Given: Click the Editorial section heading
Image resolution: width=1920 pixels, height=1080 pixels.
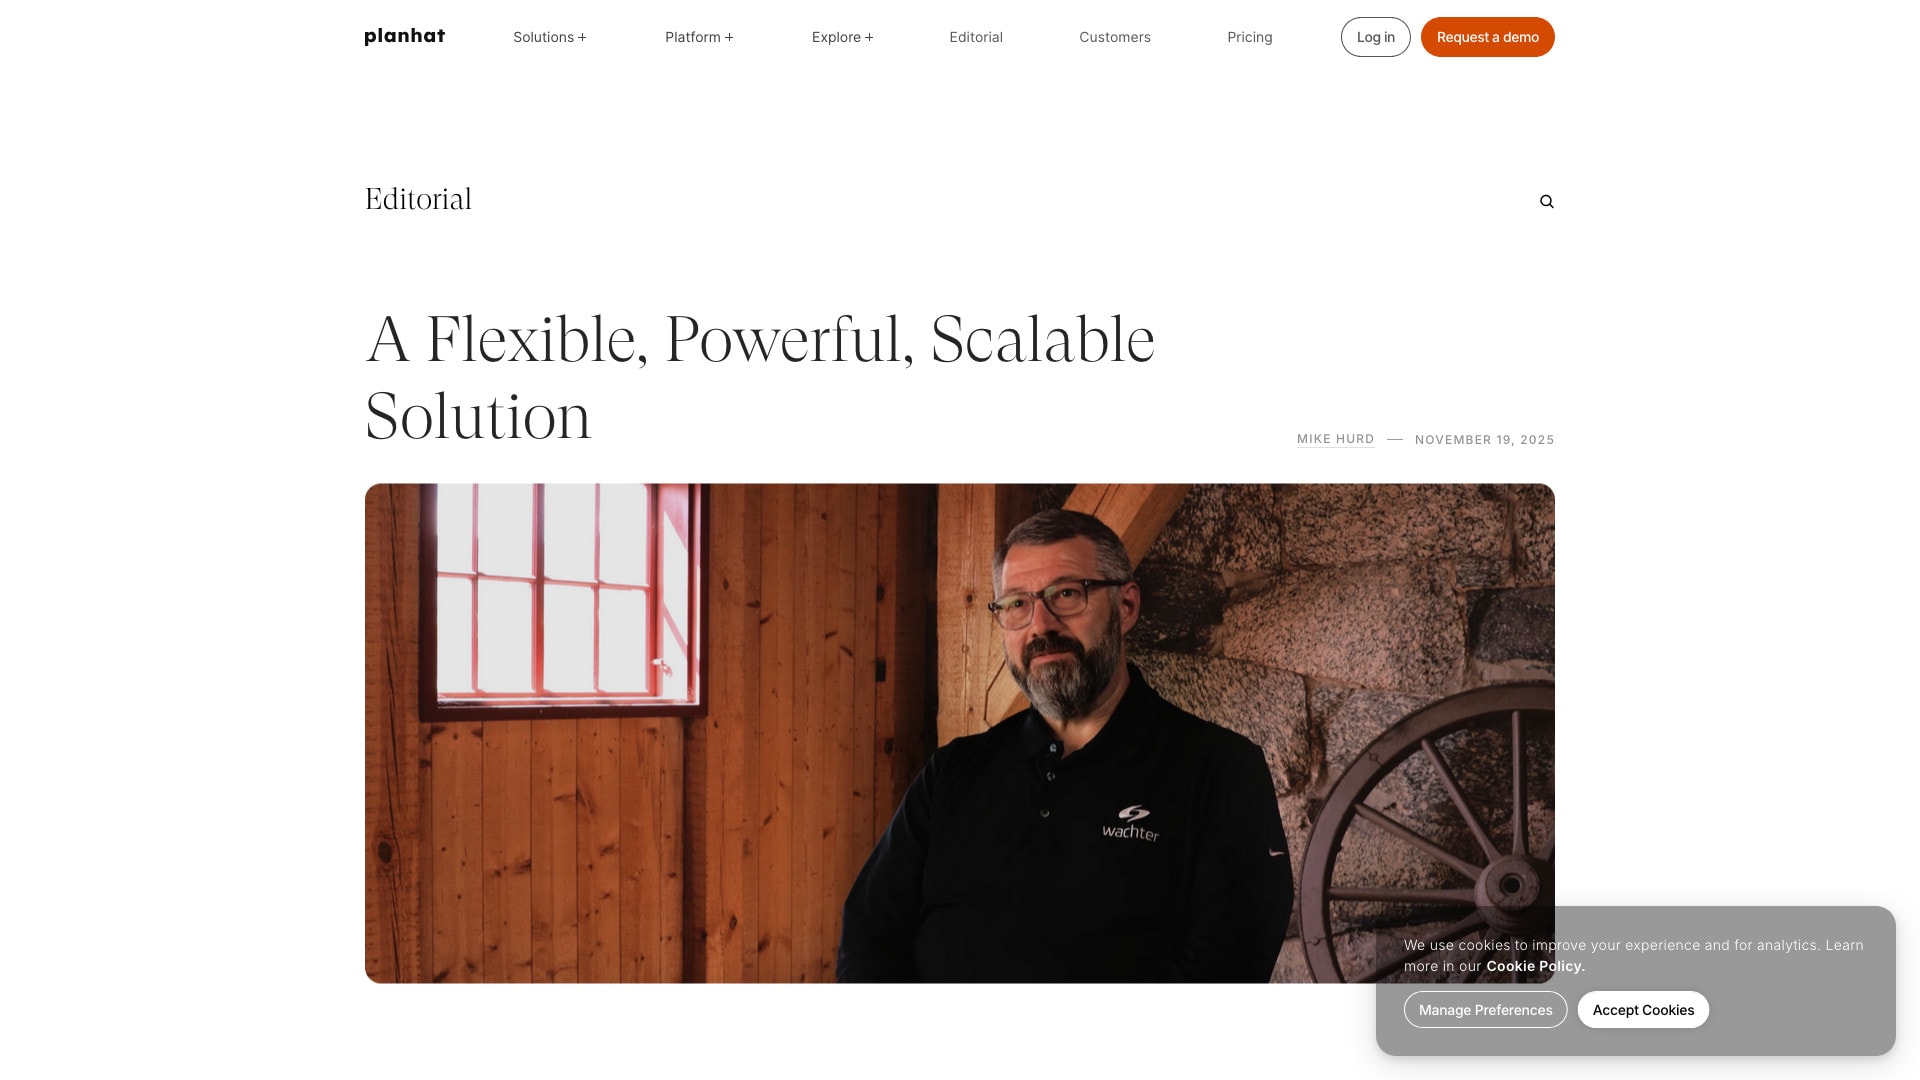Looking at the screenshot, I should pos(418,199).
